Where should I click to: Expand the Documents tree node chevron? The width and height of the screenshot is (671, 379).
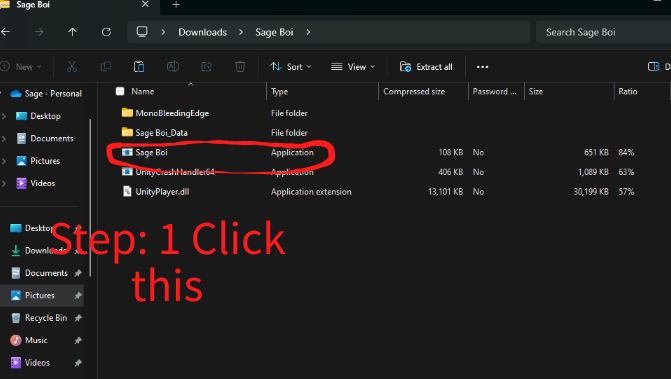tap(4, 138)
